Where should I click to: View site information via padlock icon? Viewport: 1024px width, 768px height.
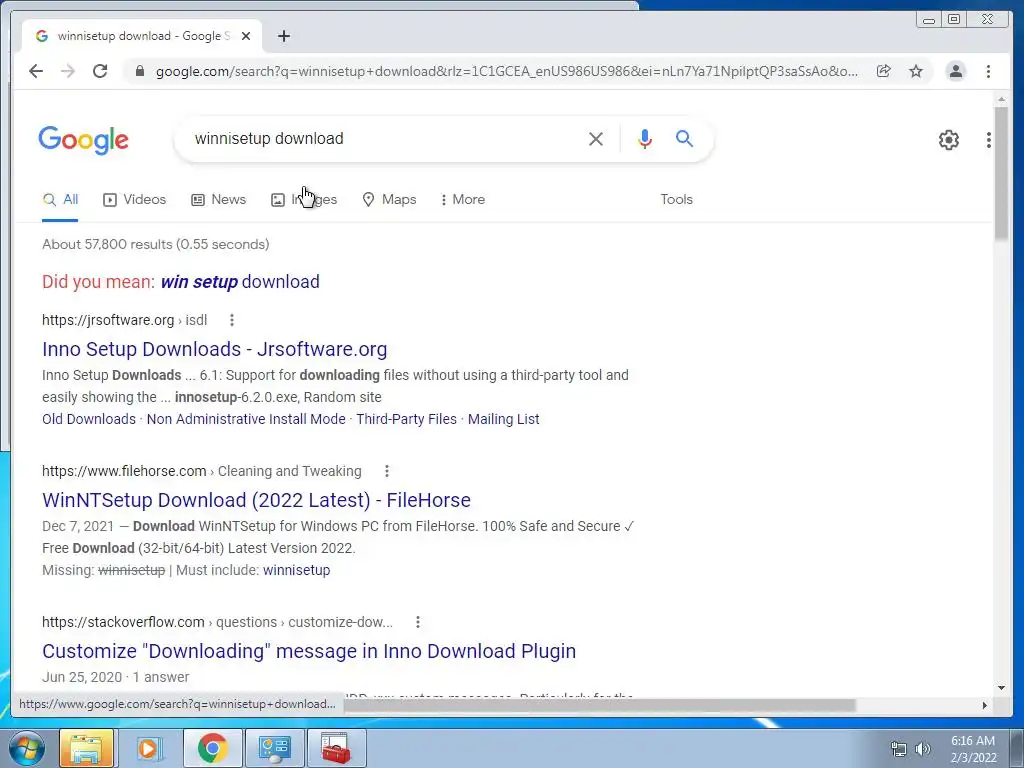(140, 71)
